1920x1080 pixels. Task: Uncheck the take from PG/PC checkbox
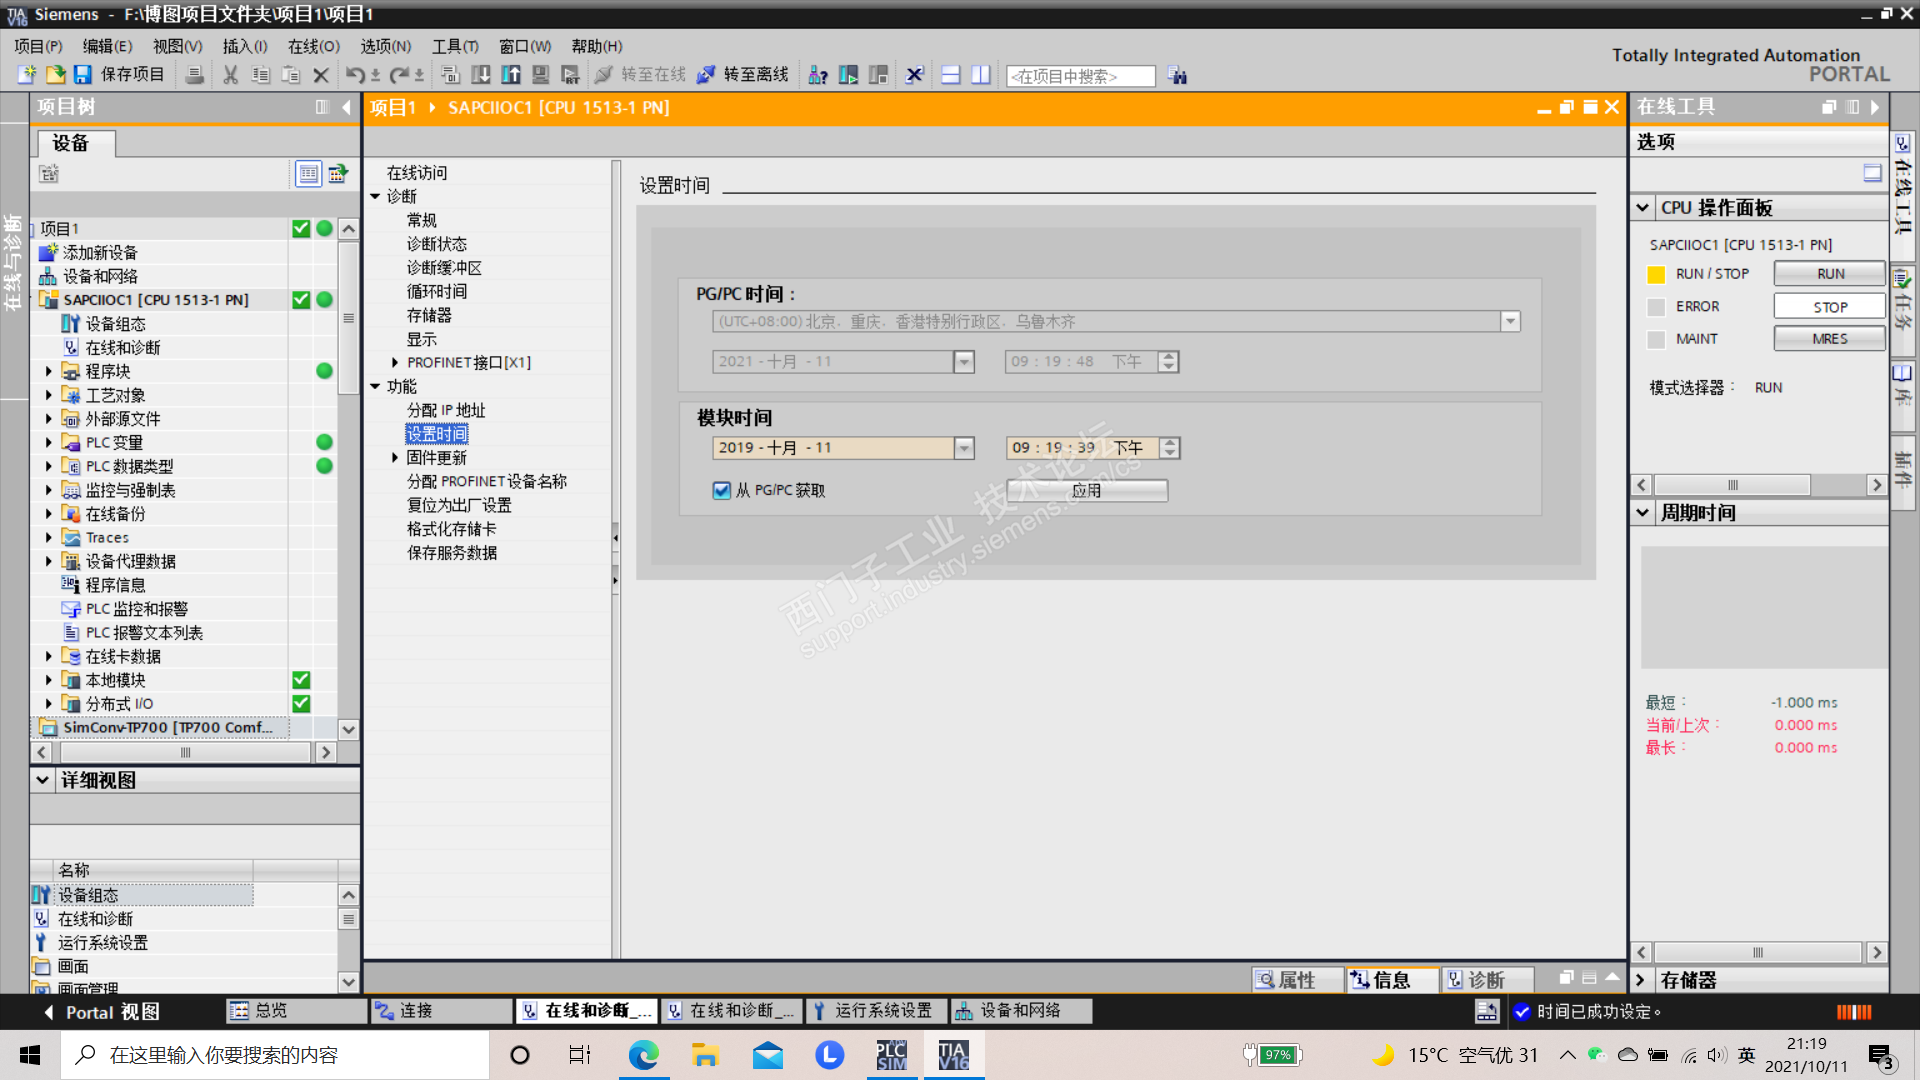point(722,490)
